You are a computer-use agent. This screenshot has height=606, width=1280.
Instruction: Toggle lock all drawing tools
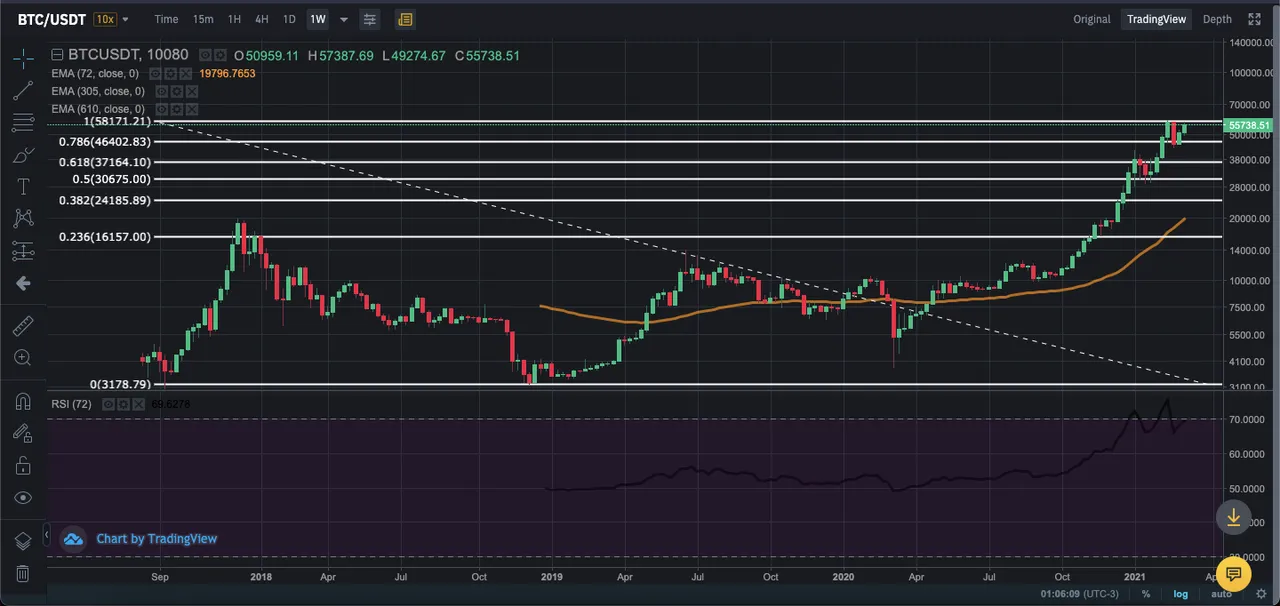pyautogui.click(x=23, y=465)
